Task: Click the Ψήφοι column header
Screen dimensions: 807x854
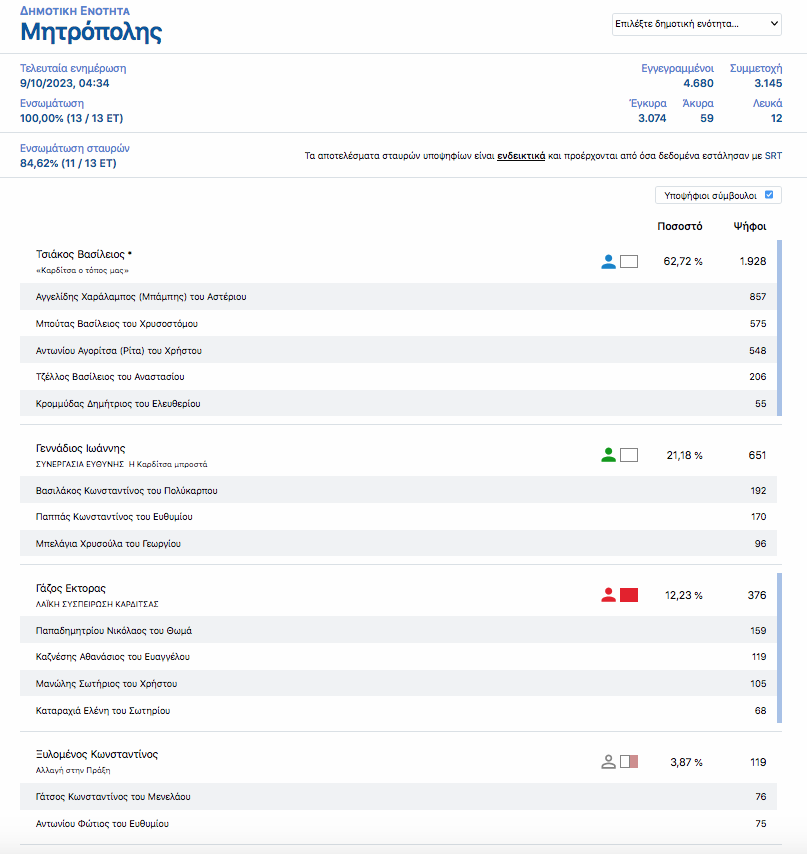Action: point(749,226)
